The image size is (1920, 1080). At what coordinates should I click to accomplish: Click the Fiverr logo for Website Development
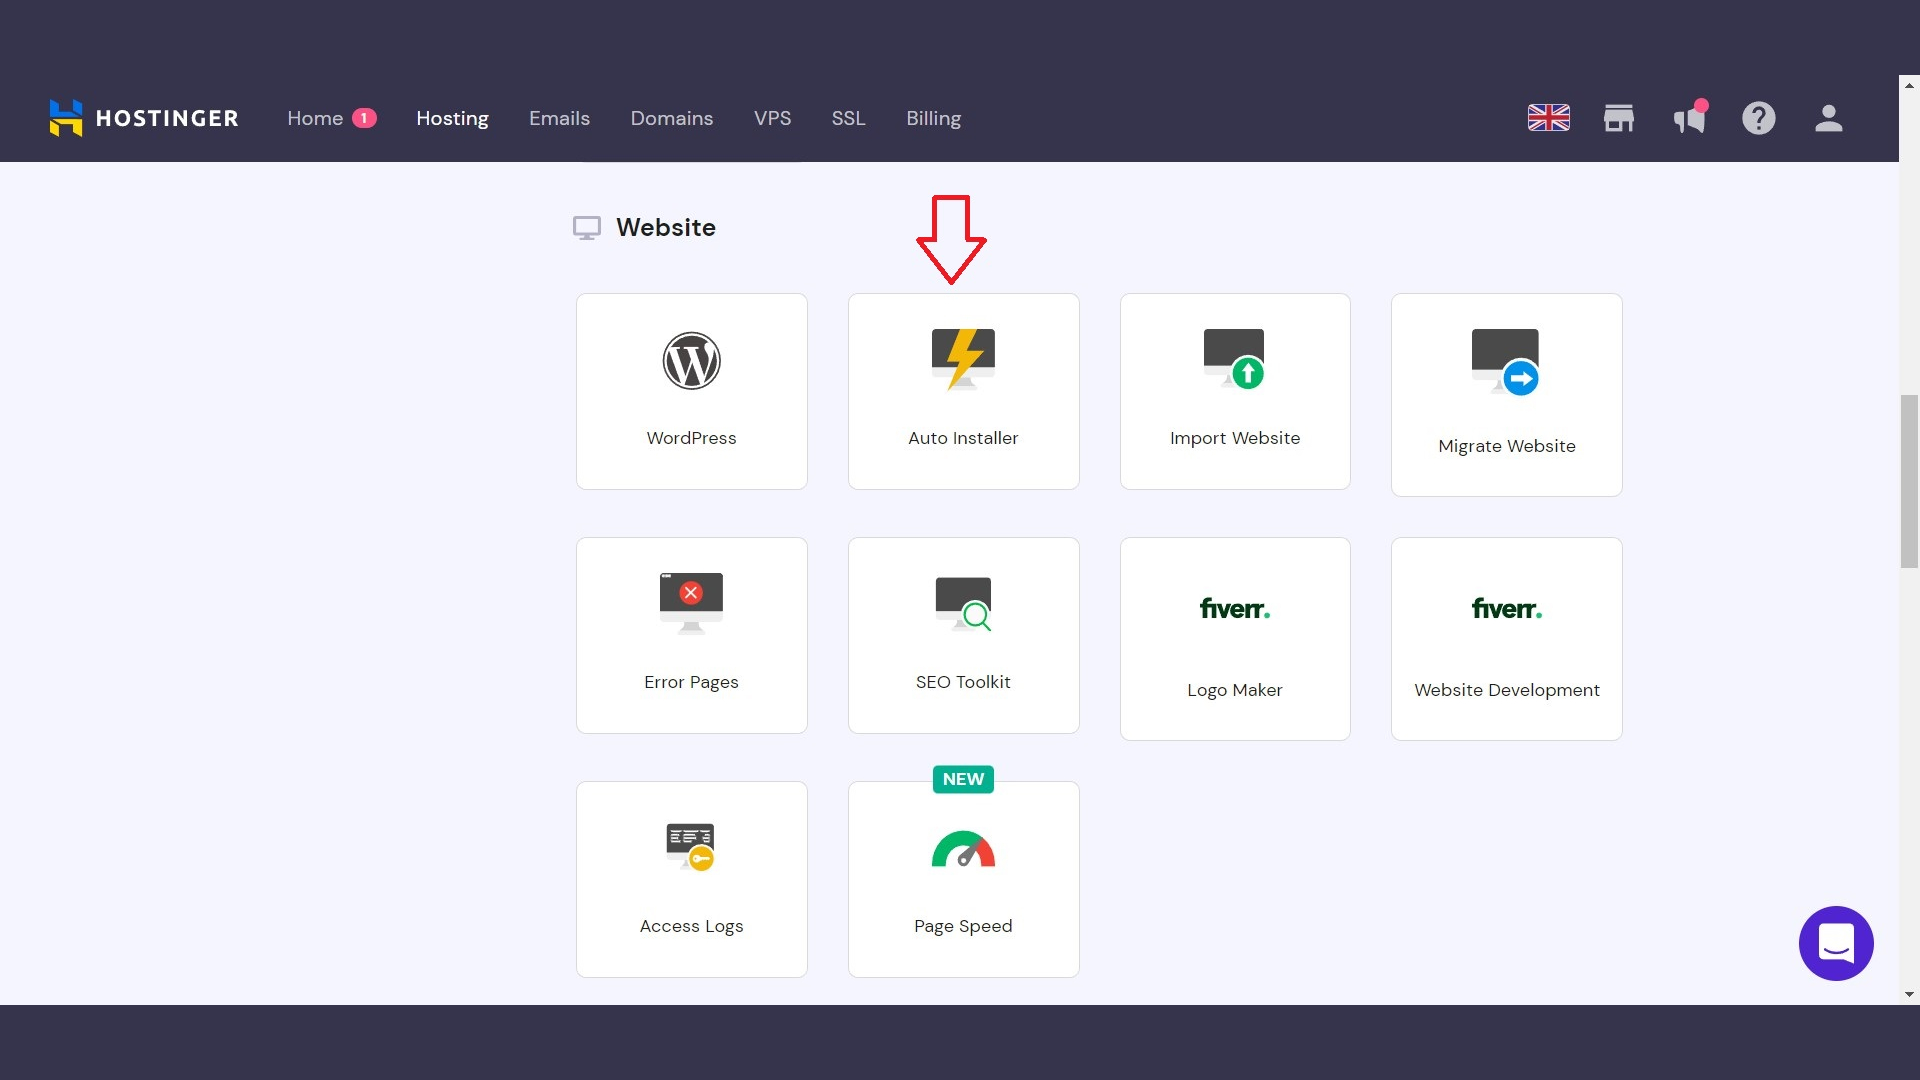pos(1506,608)
